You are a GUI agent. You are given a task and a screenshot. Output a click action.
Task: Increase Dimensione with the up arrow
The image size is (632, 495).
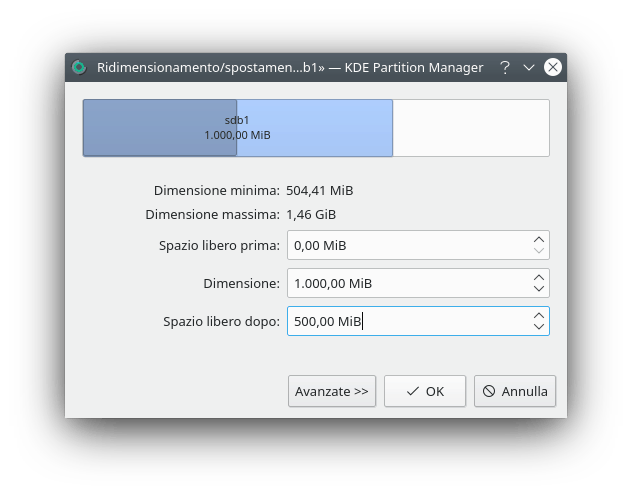point(539,277)
